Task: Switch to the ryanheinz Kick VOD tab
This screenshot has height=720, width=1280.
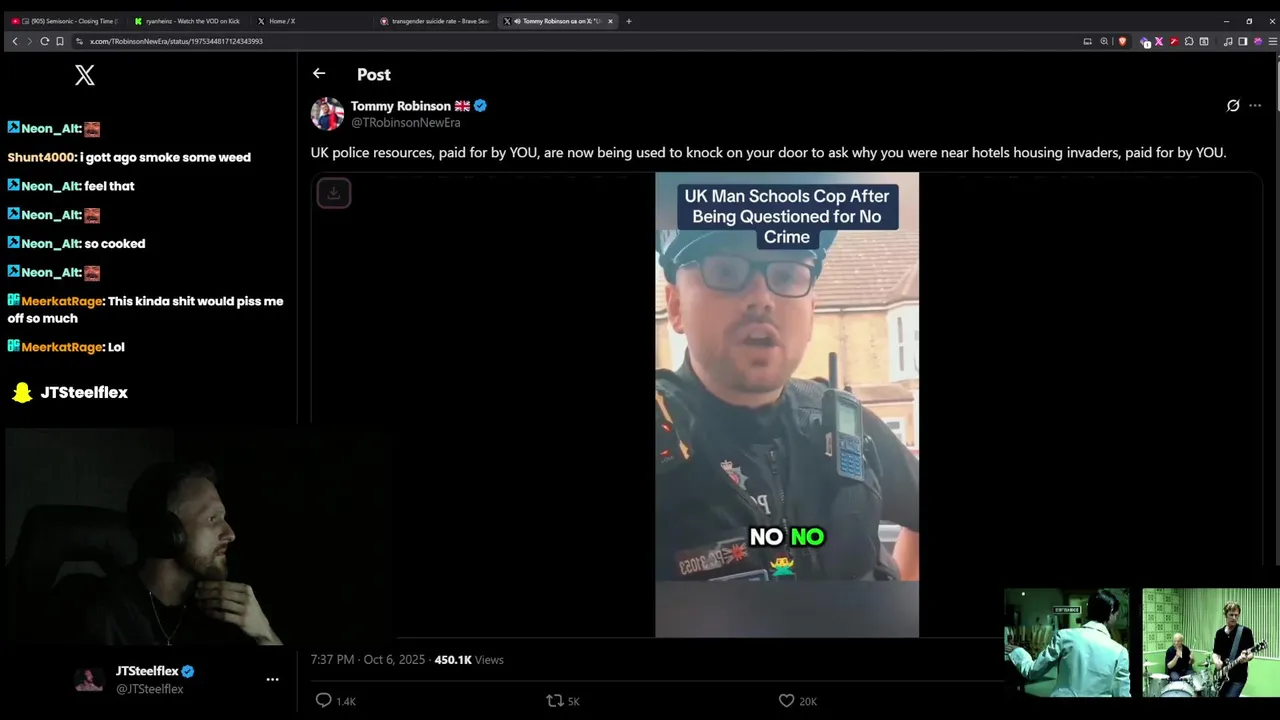Action: click(x=188, y=21)
